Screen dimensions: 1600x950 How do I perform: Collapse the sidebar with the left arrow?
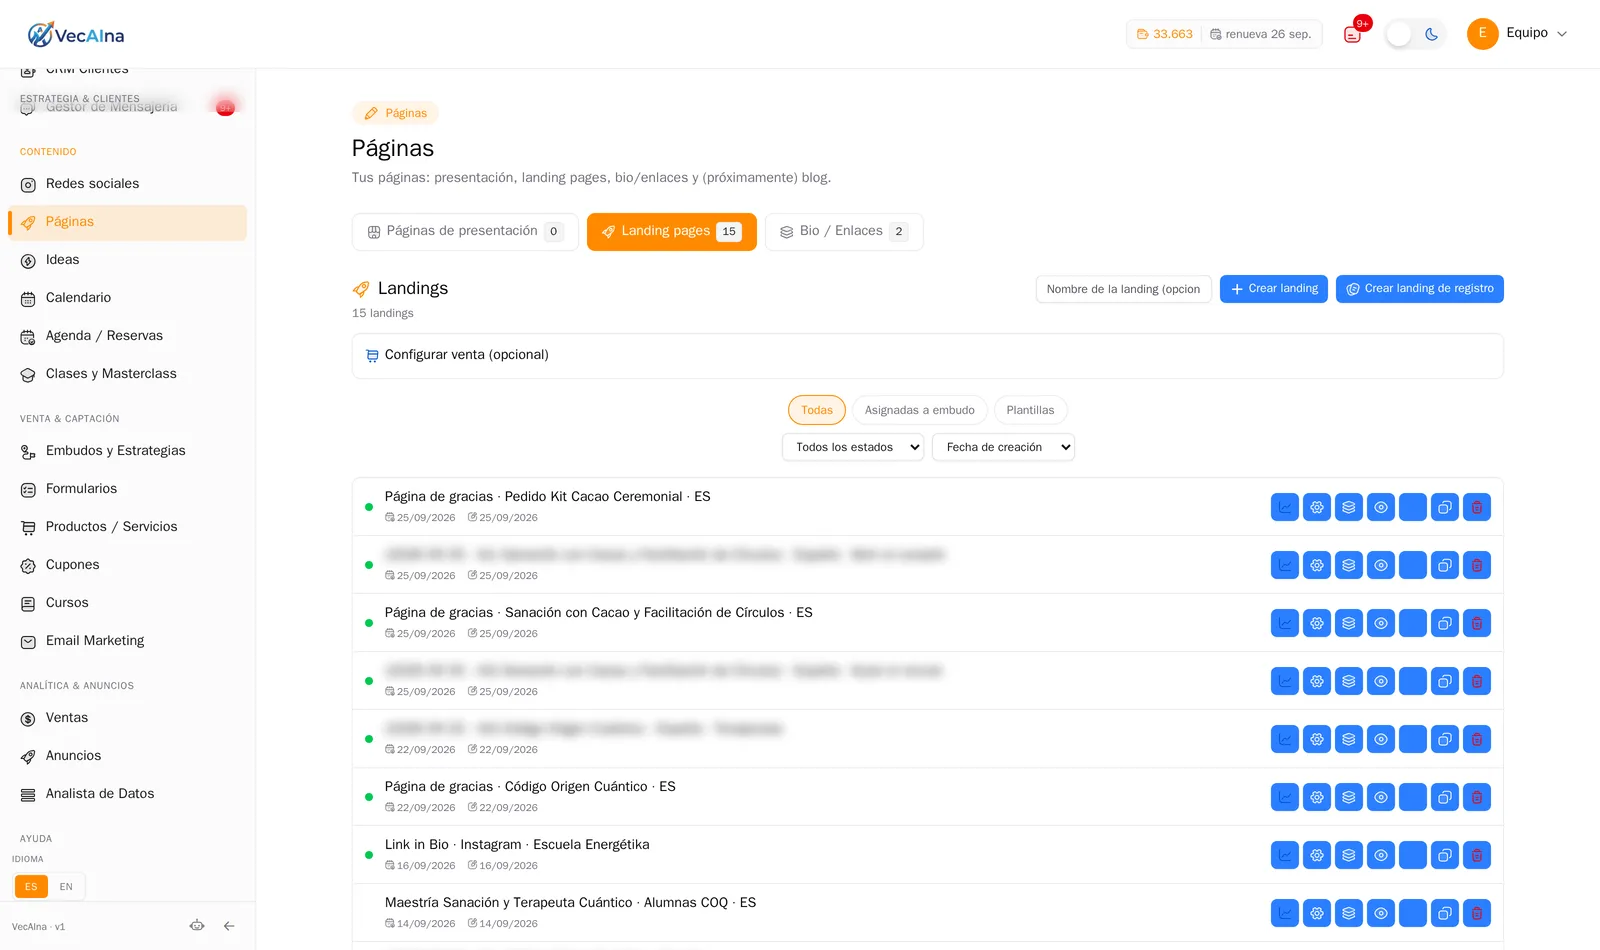pos(229,926)
